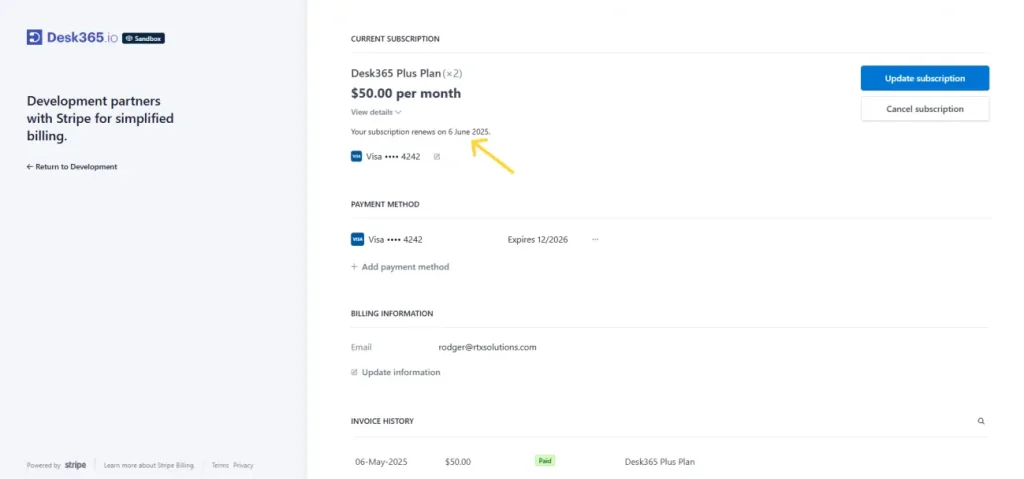Click the Sandbox badge

point(143,39)
